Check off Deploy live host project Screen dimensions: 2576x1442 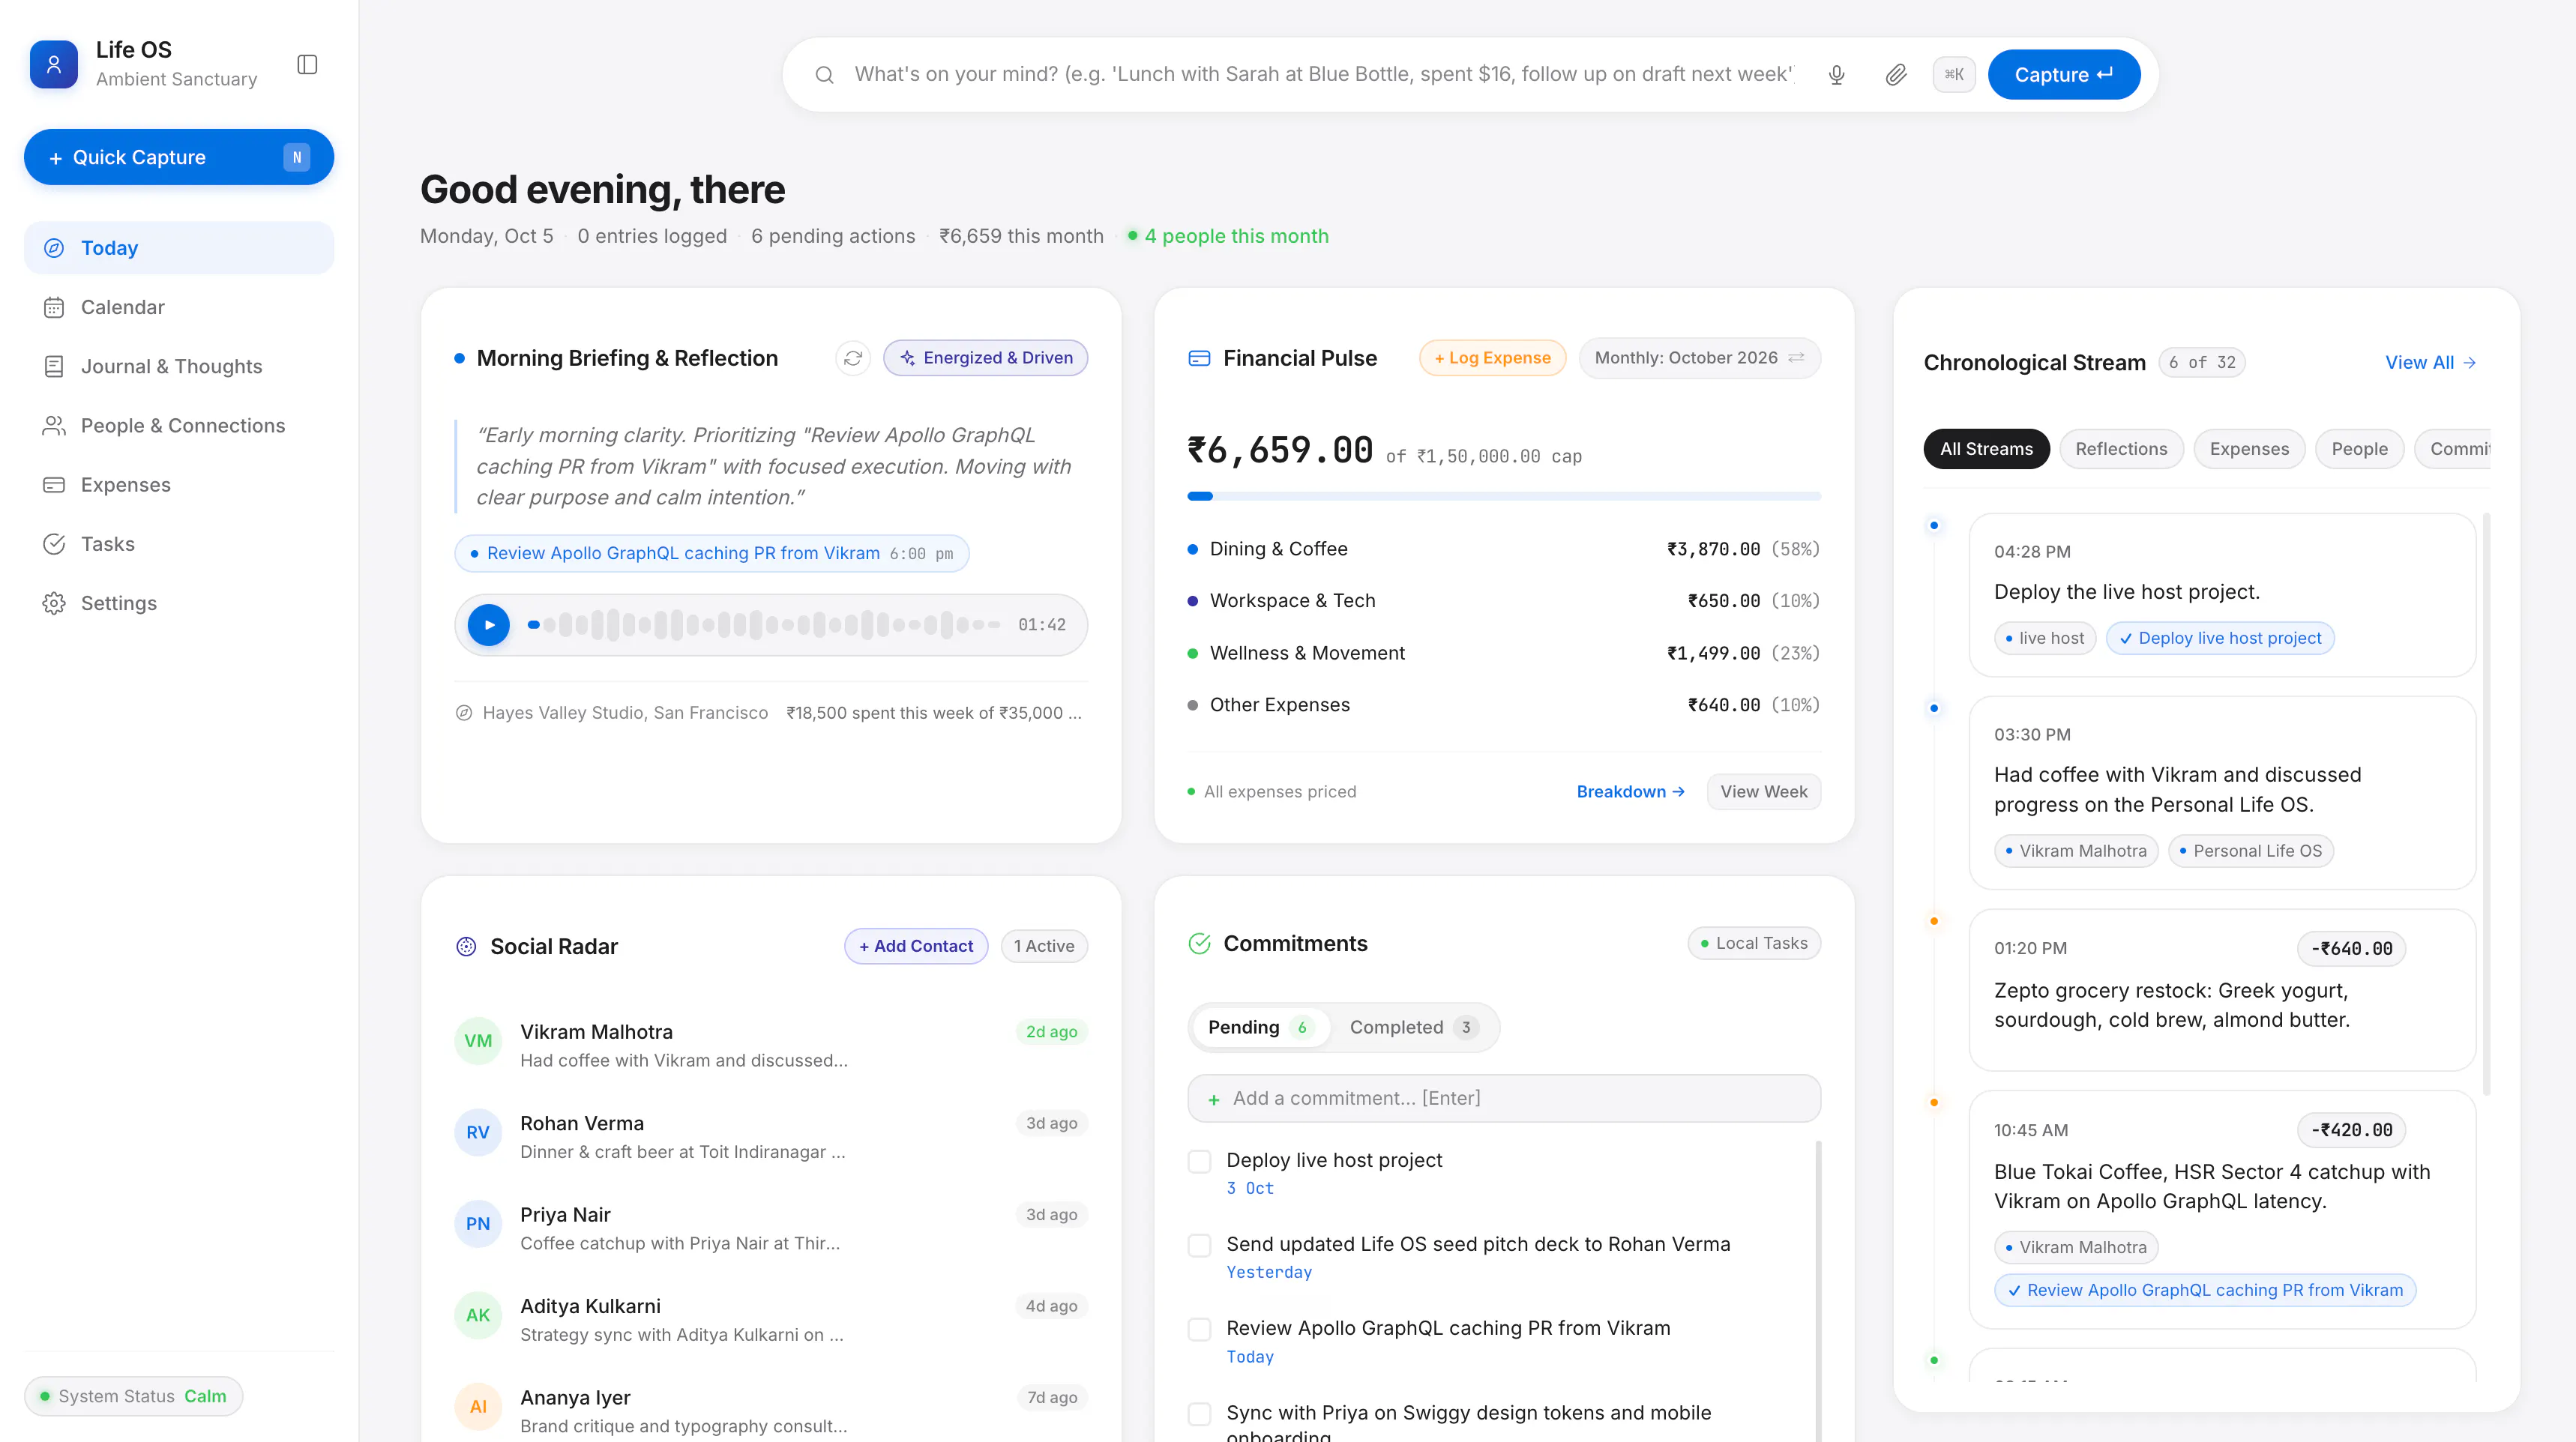coord(1199,1161)
